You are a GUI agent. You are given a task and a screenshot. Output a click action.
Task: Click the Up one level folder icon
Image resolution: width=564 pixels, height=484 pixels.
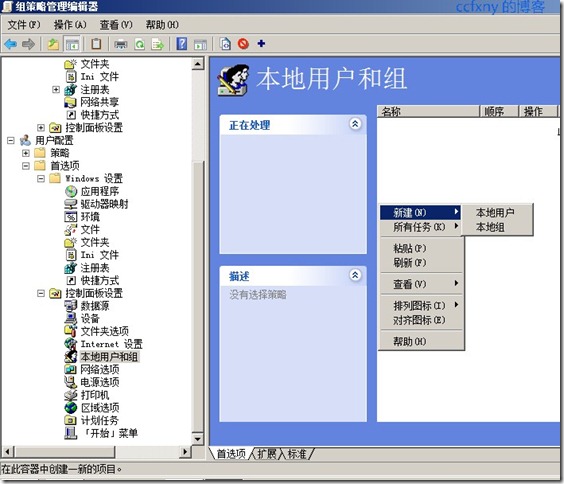(53, 44)
